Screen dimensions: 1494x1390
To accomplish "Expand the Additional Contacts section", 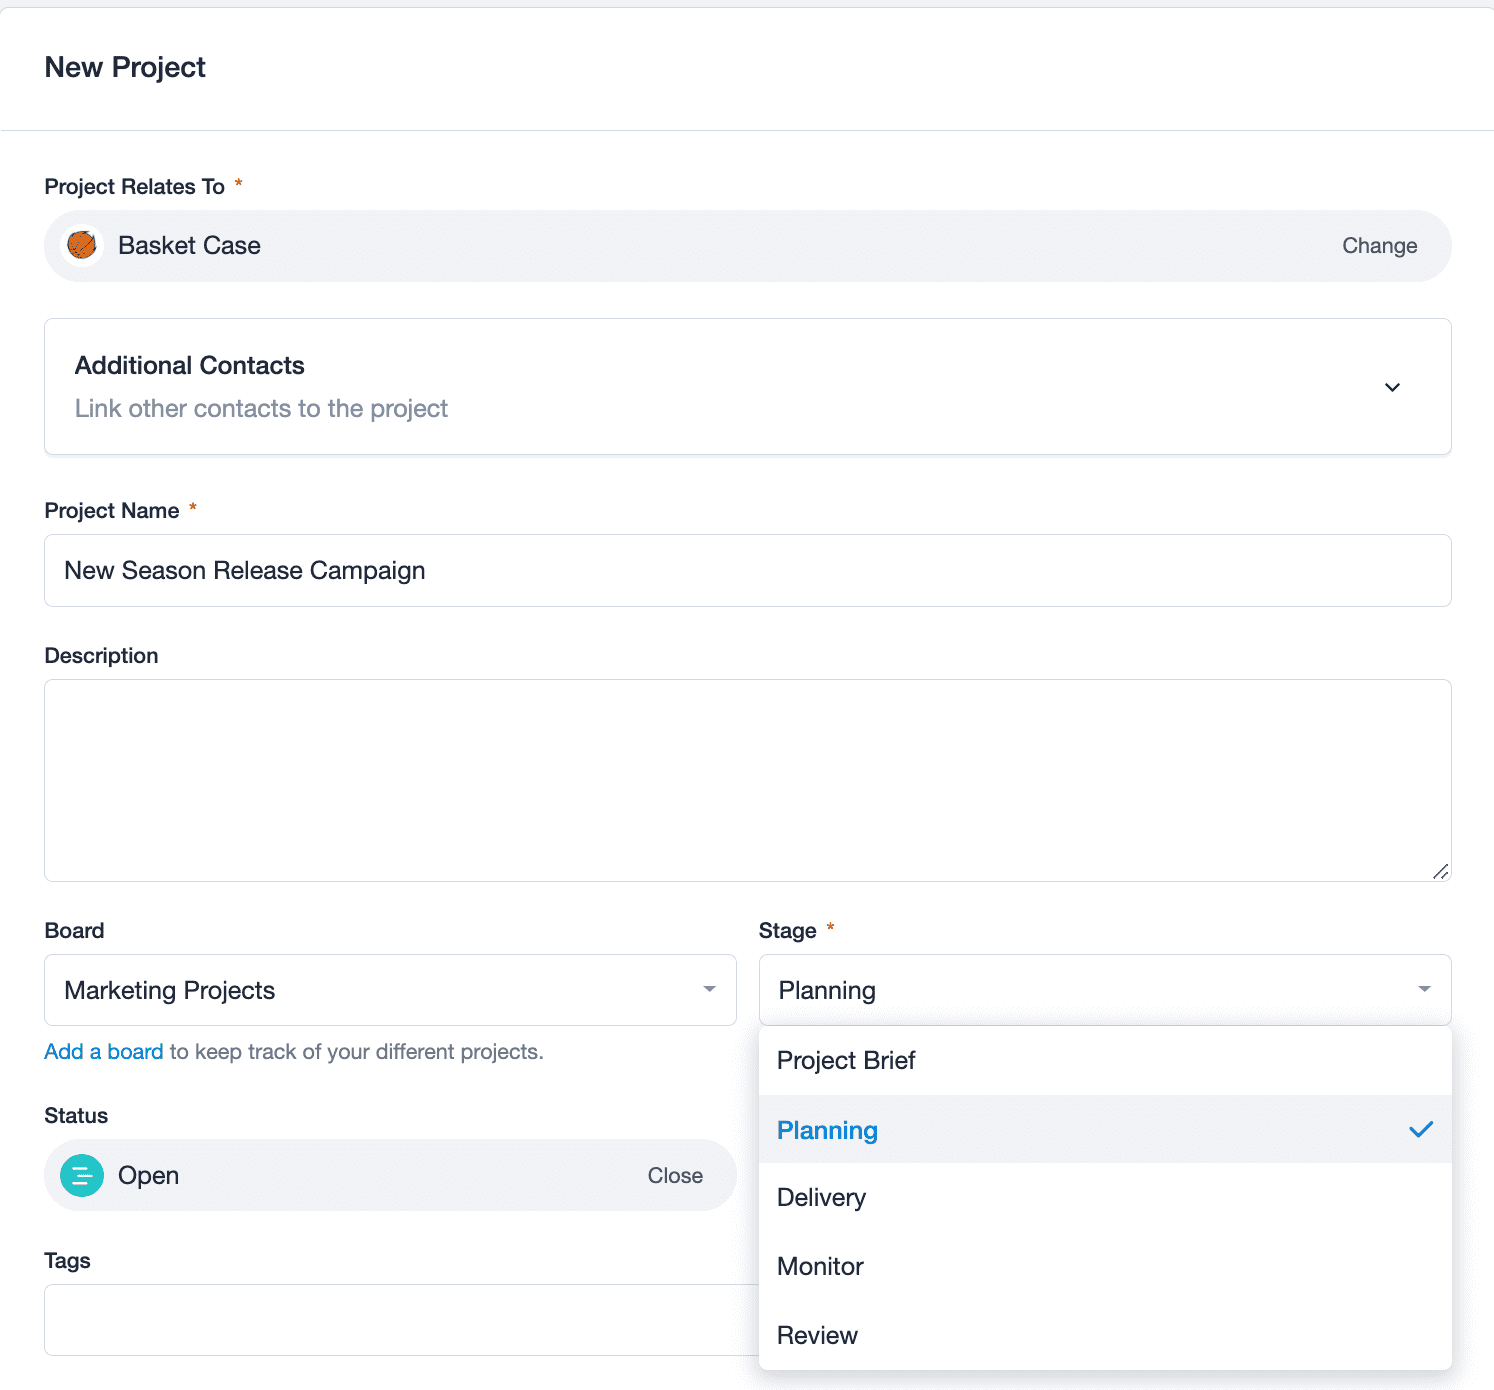I will (748, 387).
